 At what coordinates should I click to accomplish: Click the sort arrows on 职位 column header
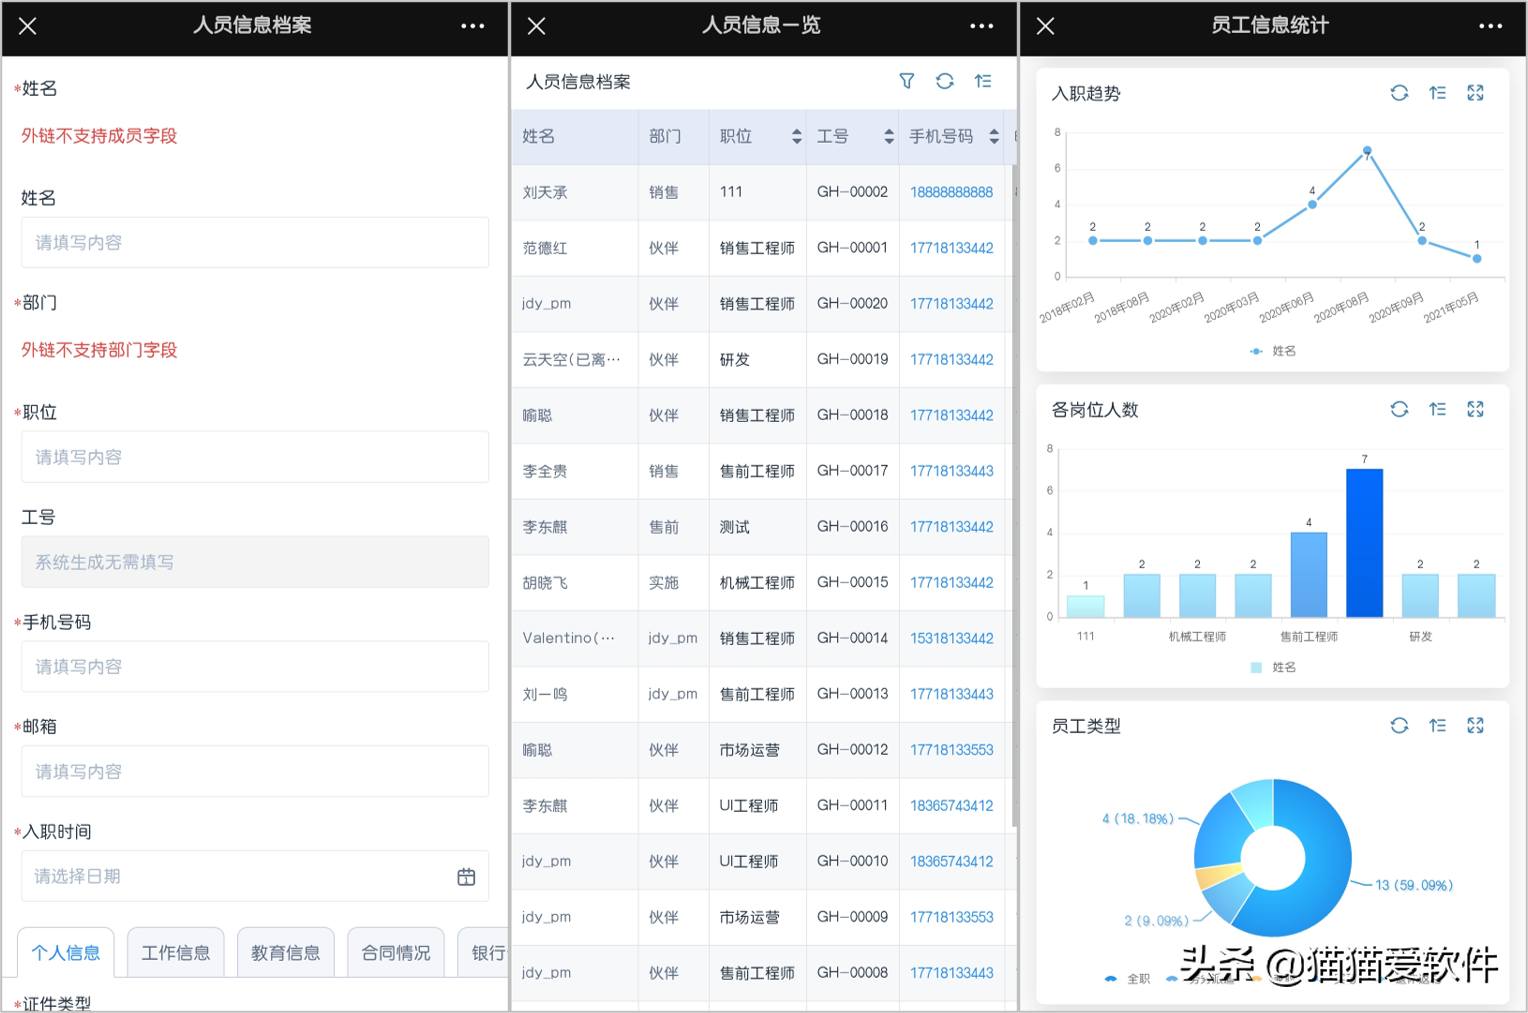point(795,136)
